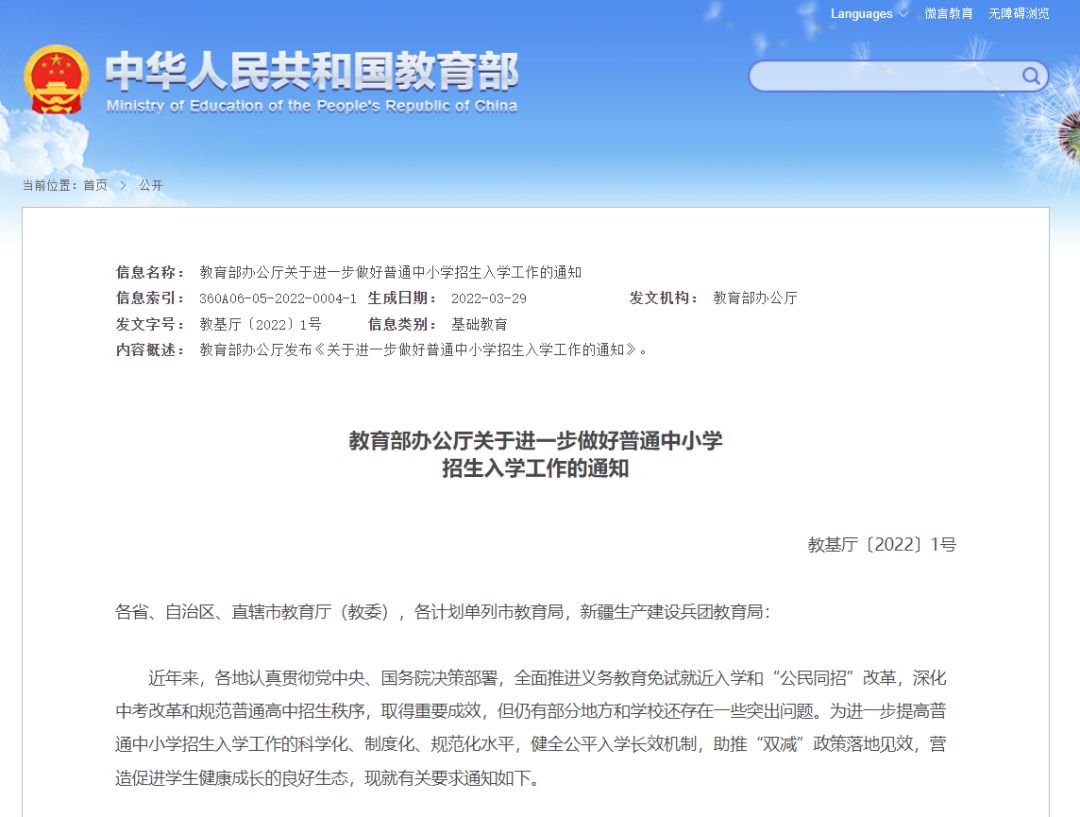
Task: Click the date 2022-03-29
Action: coord(489,298)
